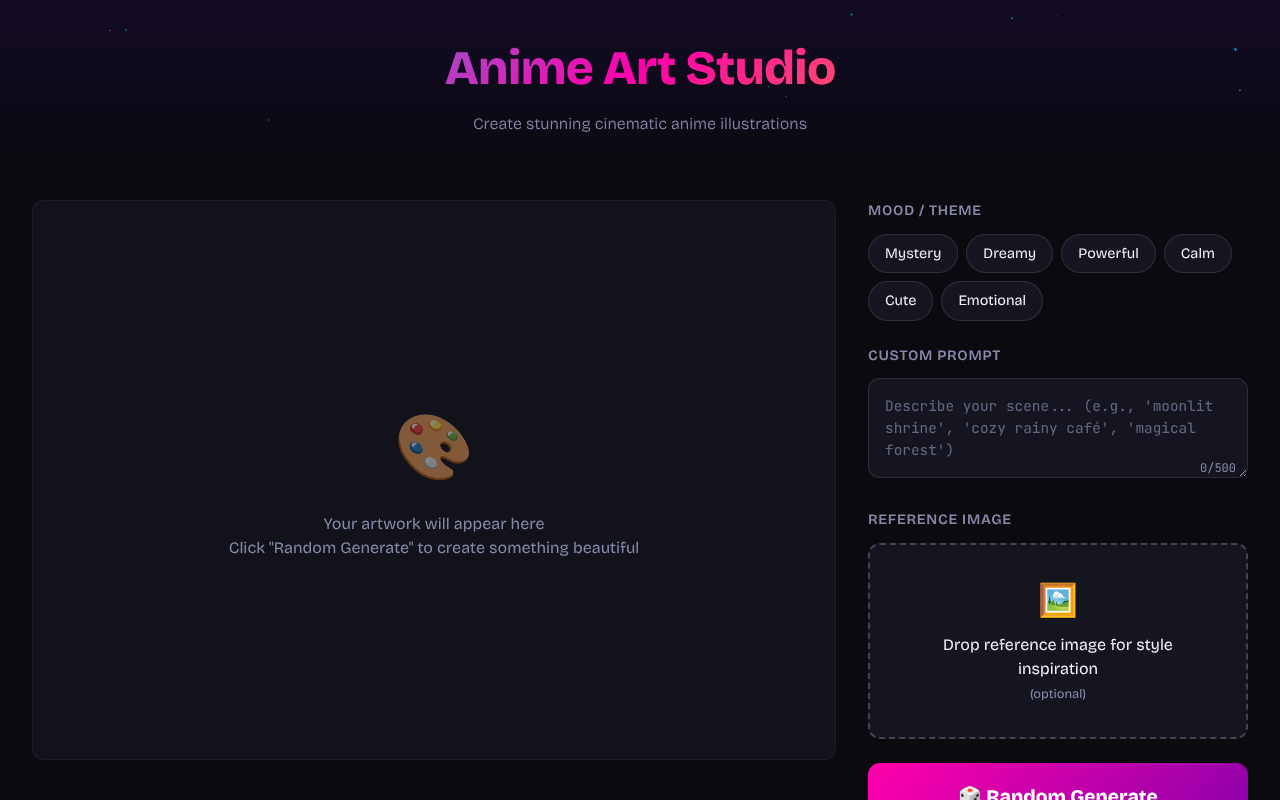Click the reference image drop zone

point(1057,640)
